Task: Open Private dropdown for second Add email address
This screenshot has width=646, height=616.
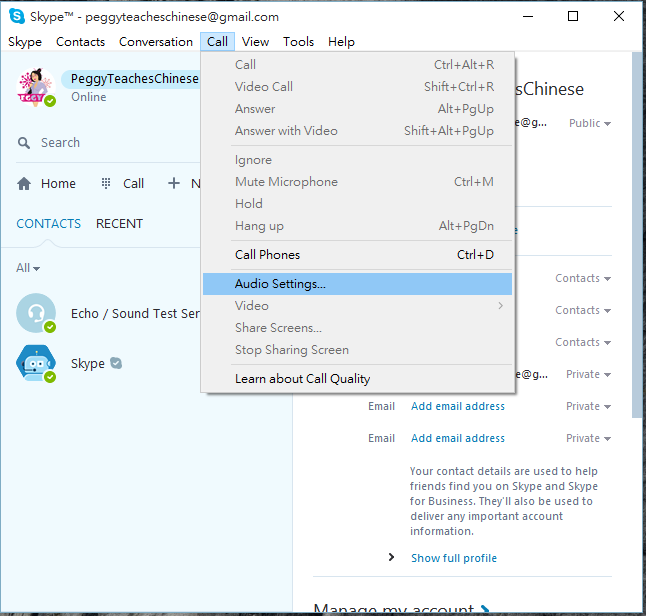Action: (588, 438)
